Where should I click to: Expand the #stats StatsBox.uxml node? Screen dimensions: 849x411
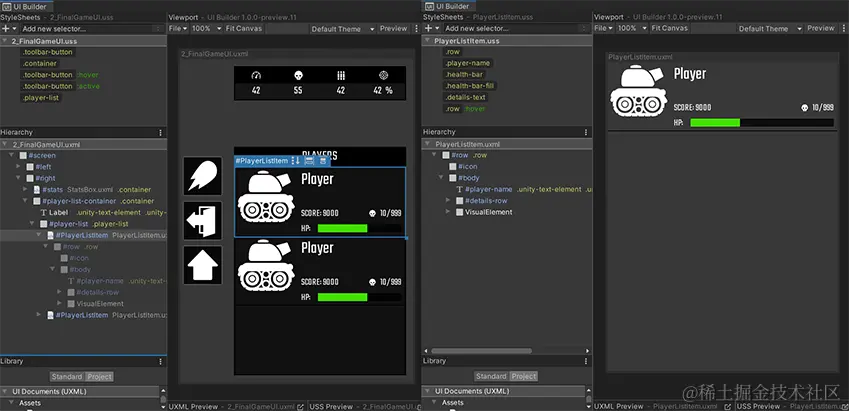coord(25,190)
